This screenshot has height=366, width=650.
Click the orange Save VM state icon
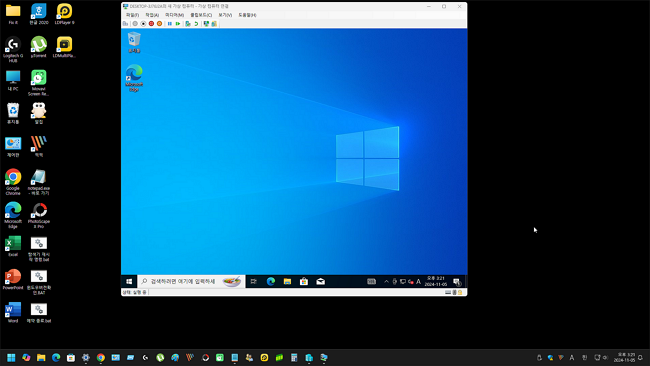click(159, 24)
